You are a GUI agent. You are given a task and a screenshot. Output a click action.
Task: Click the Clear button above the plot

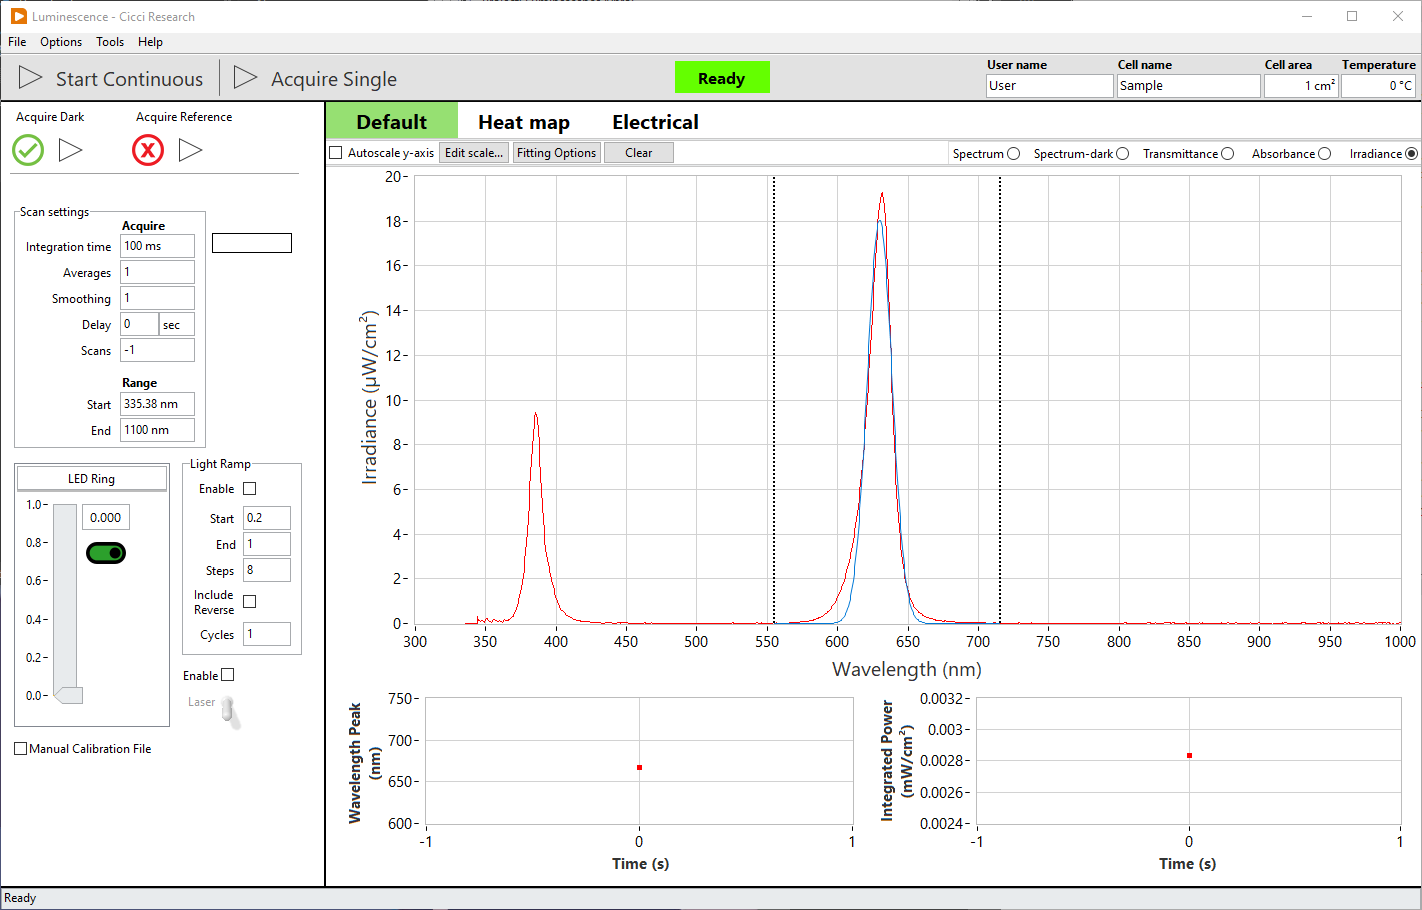638,153
